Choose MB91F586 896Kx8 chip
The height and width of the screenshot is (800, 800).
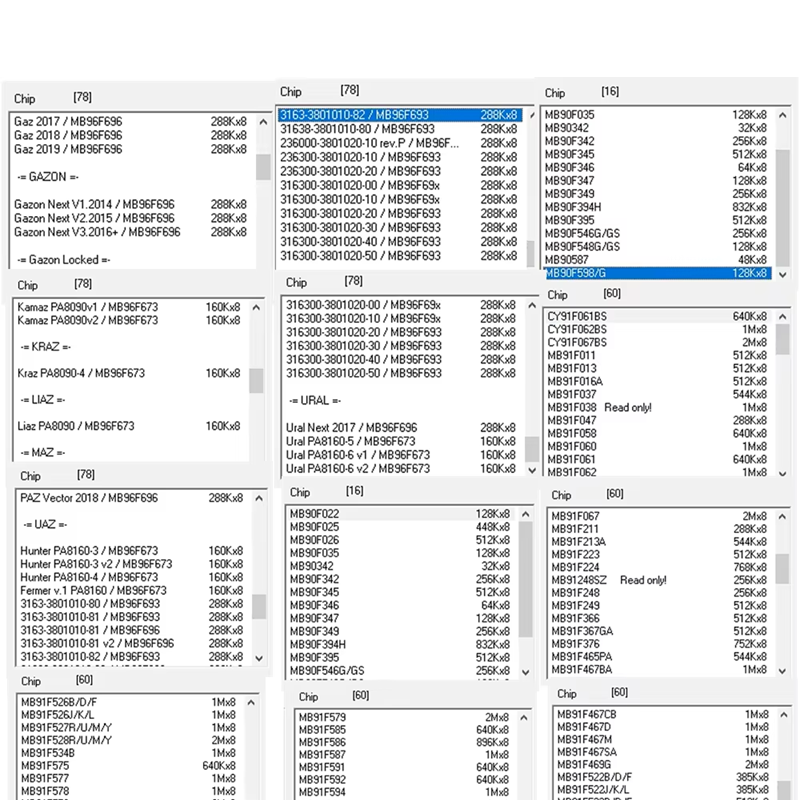tap(404, 742)
